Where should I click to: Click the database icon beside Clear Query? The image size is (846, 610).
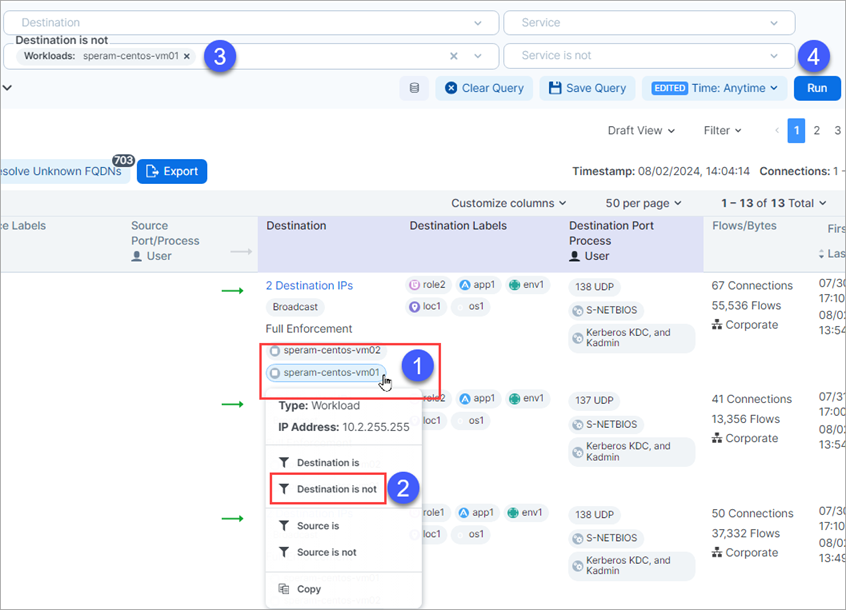pyautogui.click(x=415, y=88)
